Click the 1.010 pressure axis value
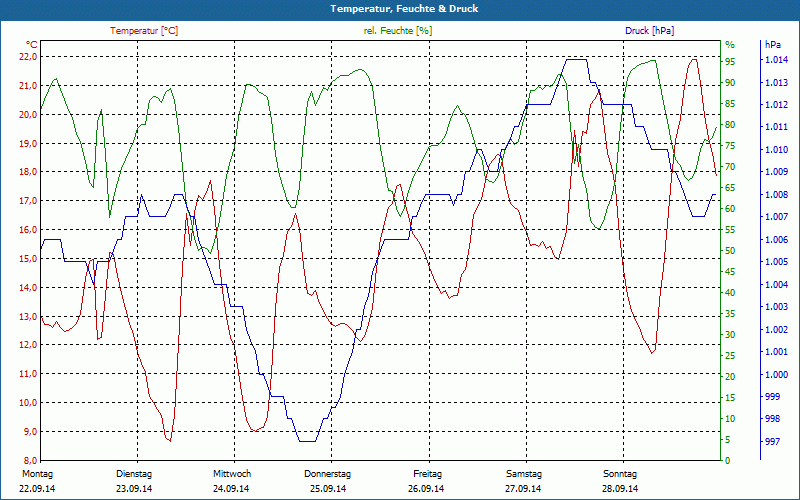The image size is (800, 500). (776, 149)
